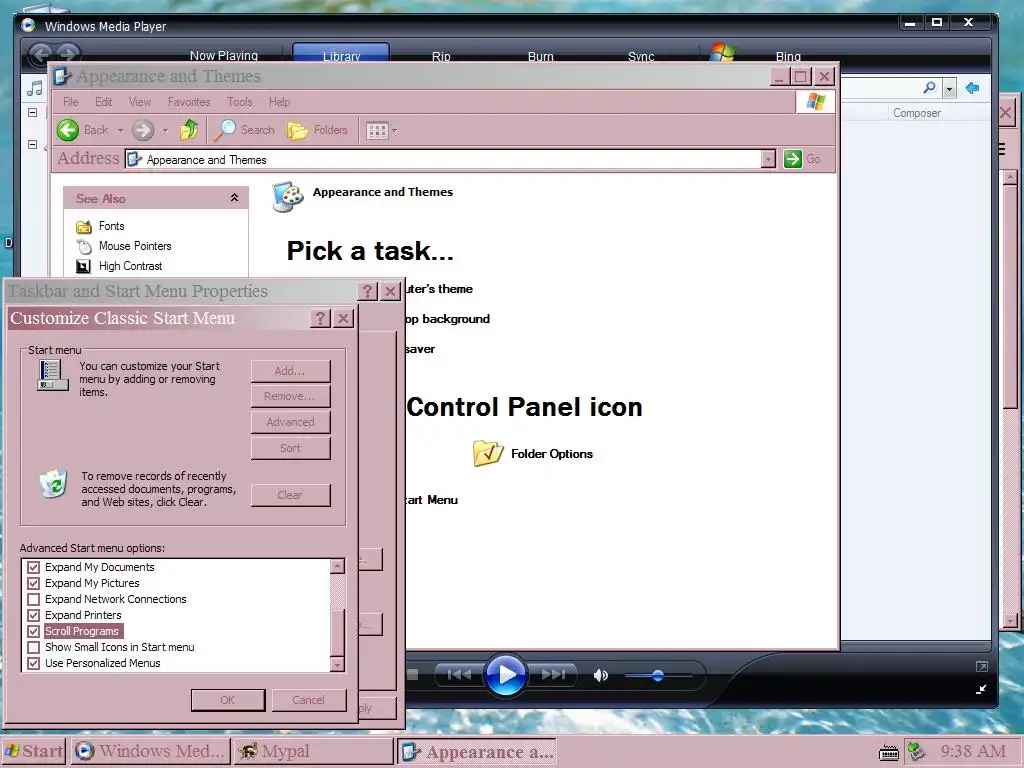Uncheck Expand Printers option
The image size is (1024, 768).
point(33,615)
